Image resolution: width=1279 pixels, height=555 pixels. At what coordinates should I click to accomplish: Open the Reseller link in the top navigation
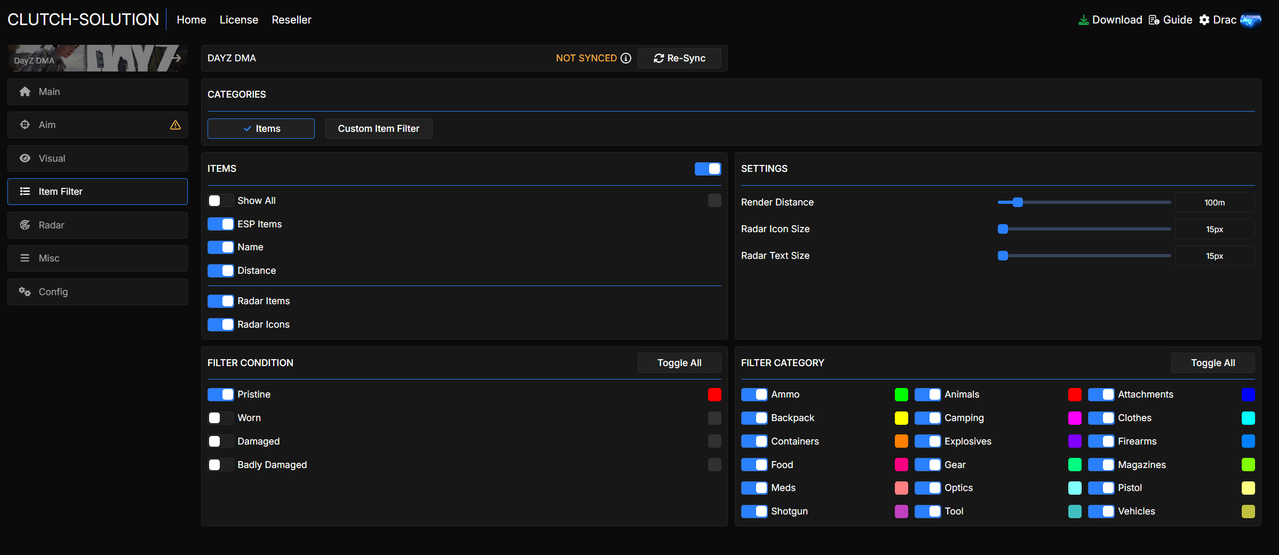[291, 20]
